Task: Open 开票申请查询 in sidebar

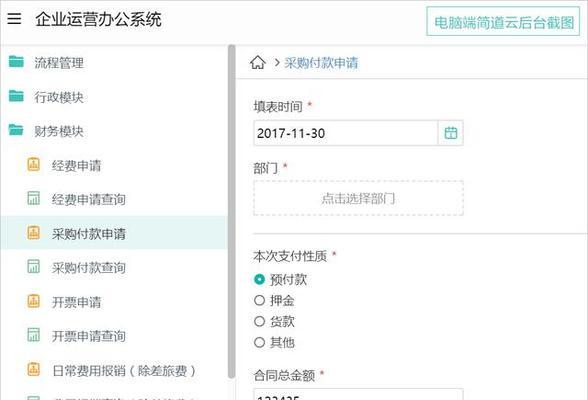Action: 89,336
